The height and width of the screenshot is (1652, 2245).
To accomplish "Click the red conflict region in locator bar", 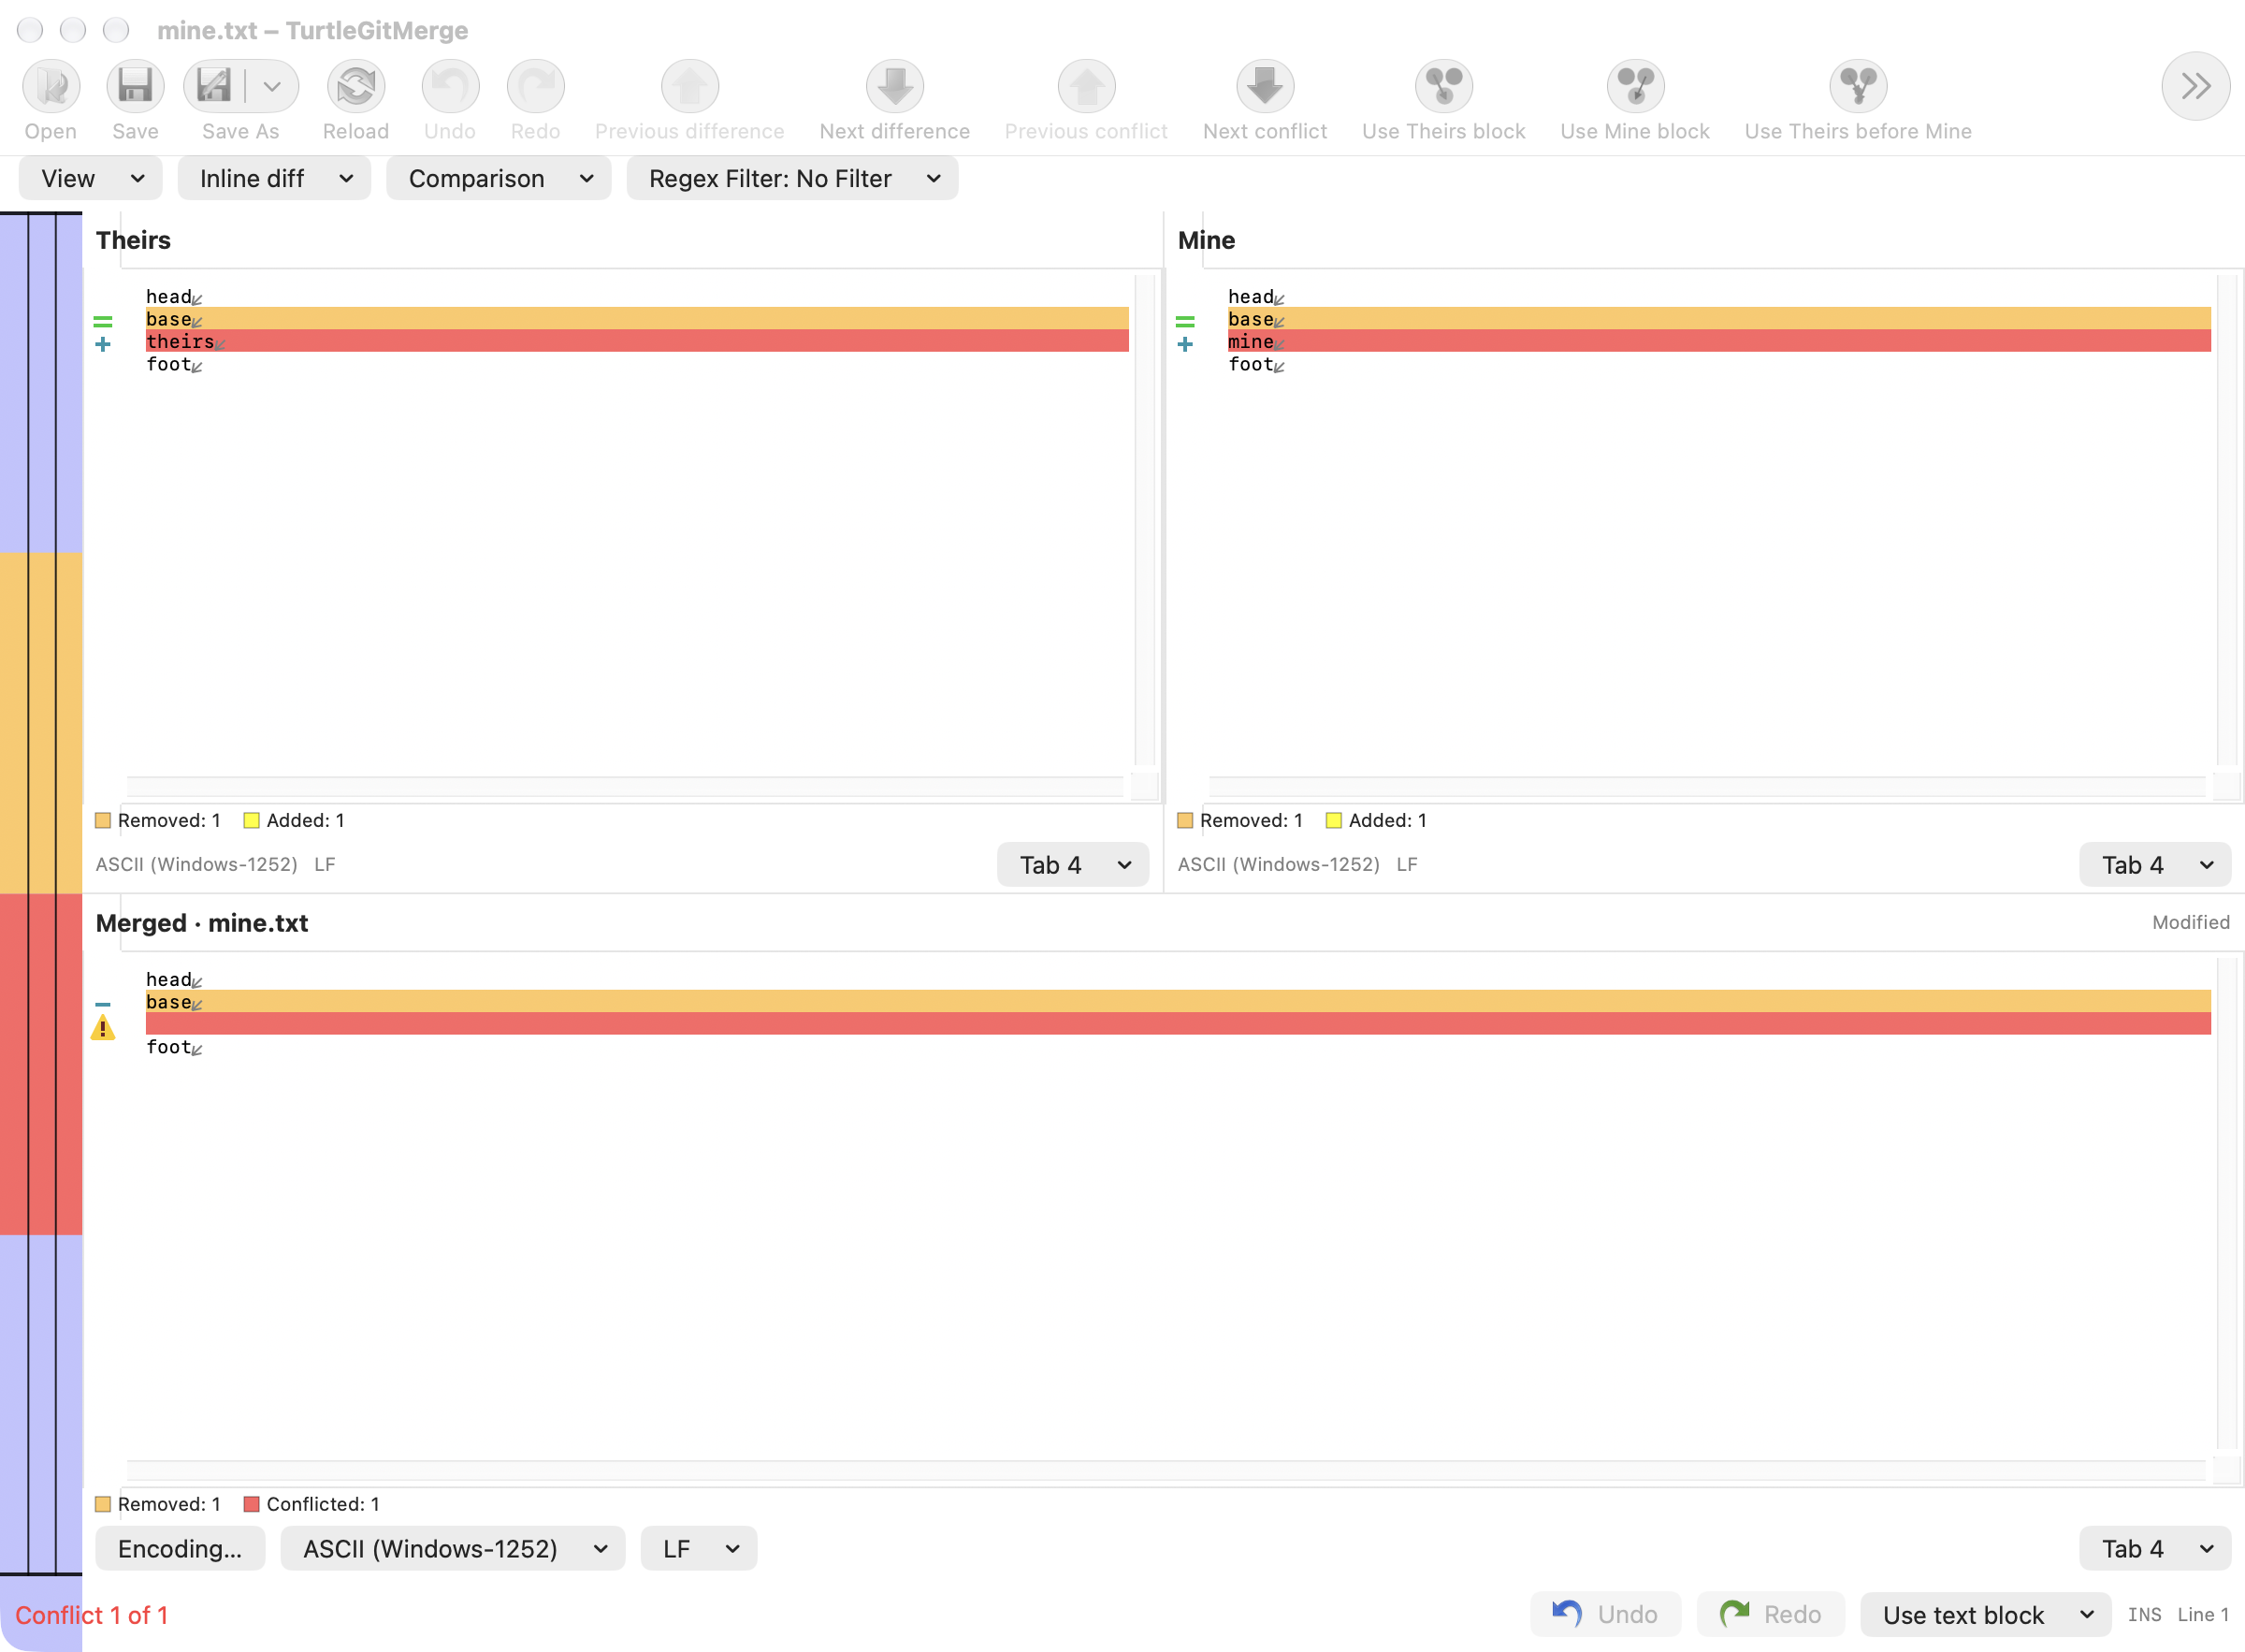I will (x=41, y=1064).
